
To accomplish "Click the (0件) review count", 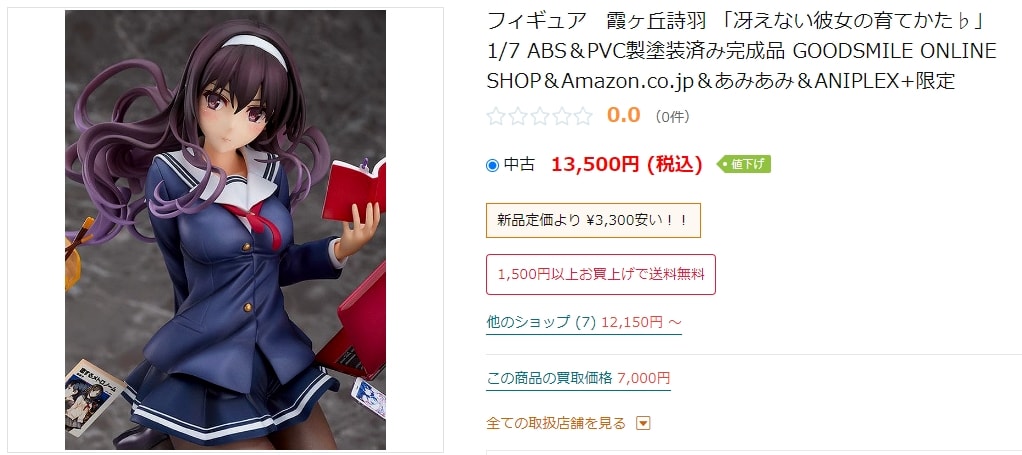I will coord(672,117).
